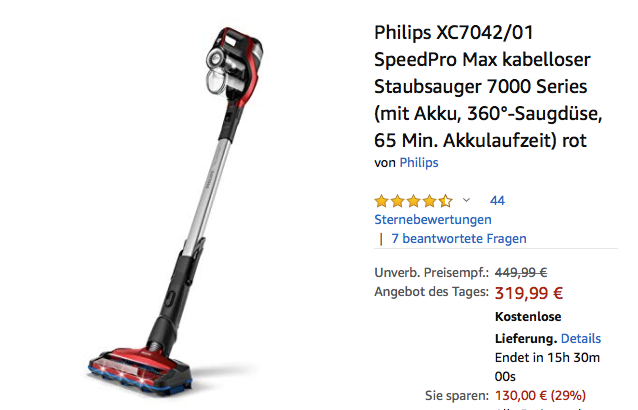This screenshot has width=638, height=410.
Task: Click the Philips vacuum cleaner product image
Action: point(176,212)
